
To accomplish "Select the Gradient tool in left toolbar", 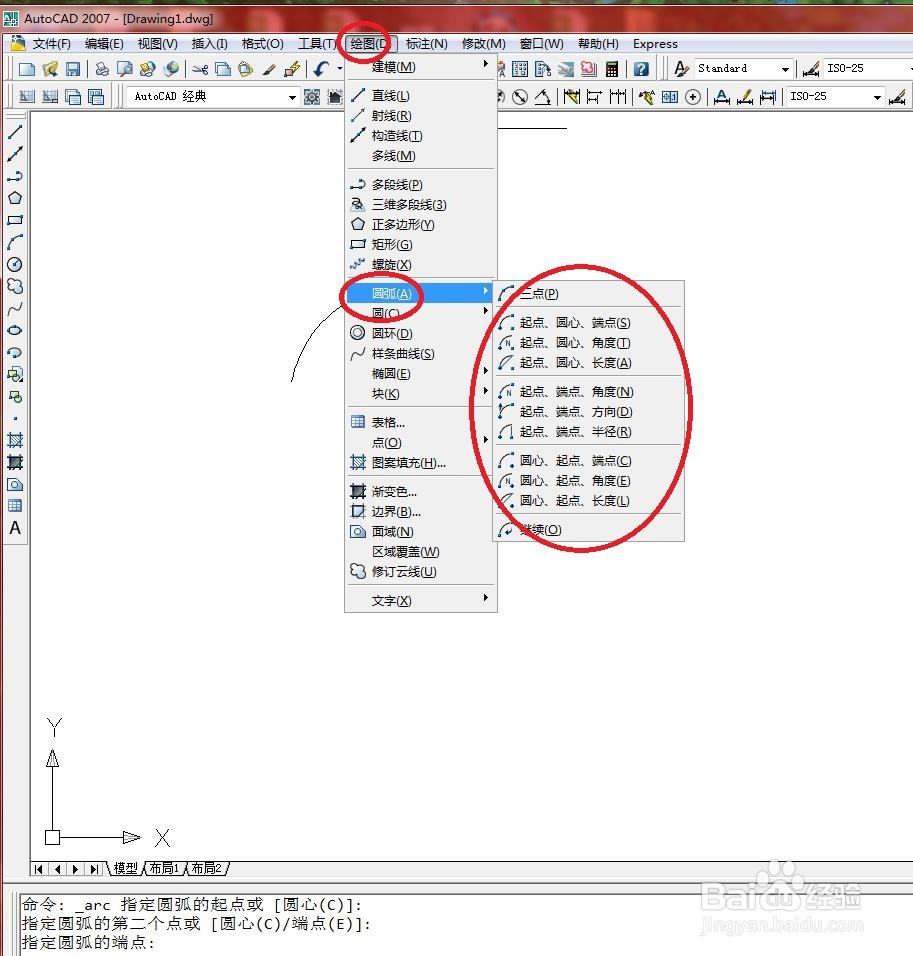I will click(15, 462).
